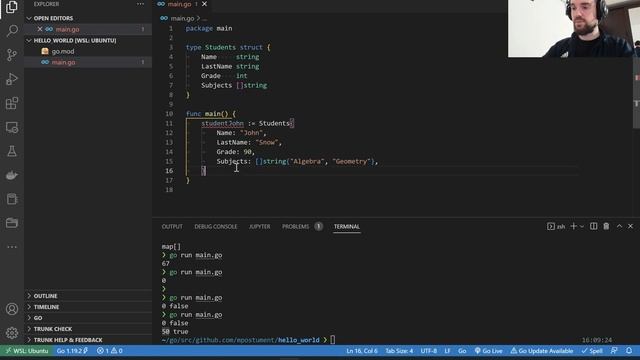Open the Testing flask view
Screen dimensions: 640x360
(x=12, y=151)
